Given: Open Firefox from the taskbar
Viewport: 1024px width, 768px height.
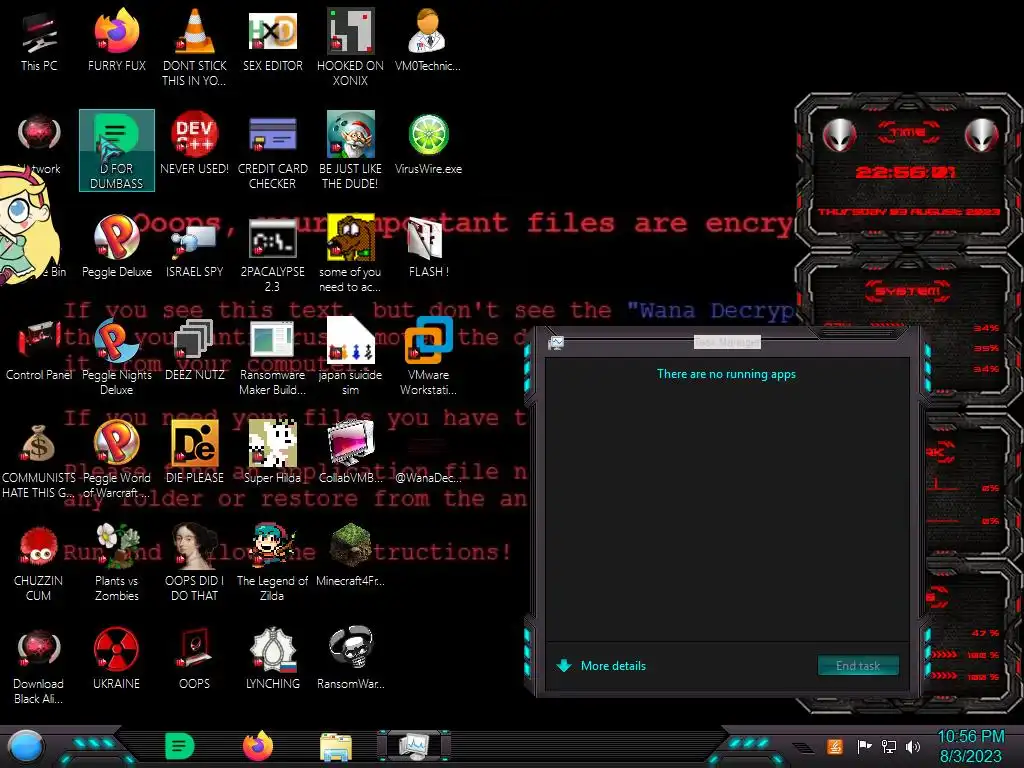Looking at the screenshot, I should tap(258, 746).
